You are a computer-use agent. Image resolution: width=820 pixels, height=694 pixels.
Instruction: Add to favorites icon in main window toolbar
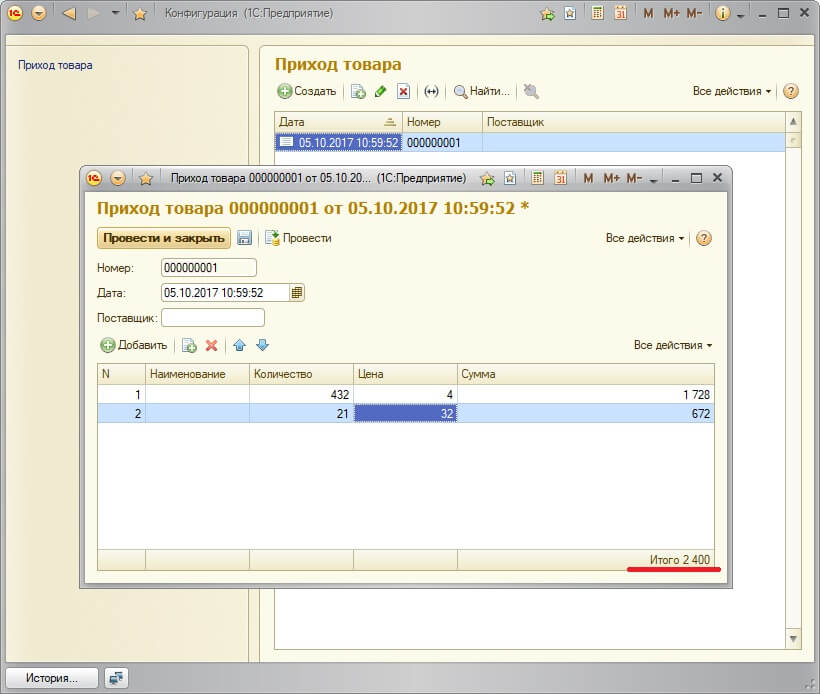coord(548,14)
